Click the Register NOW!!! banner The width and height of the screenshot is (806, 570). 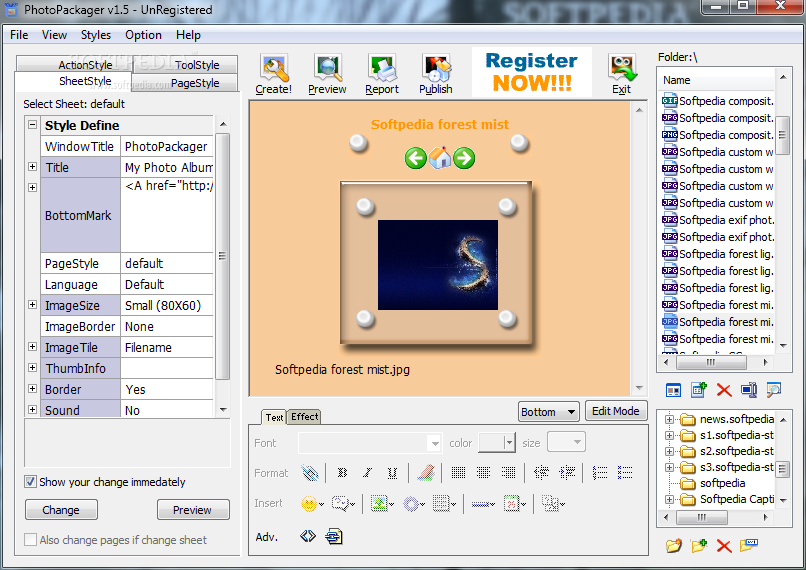[532, 71]
